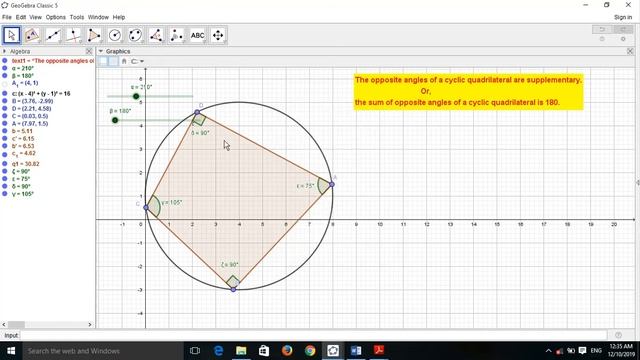This screenshot has width=640, height=360.
Task: Select the Angle tool
Action: click(x=156, y=35)
